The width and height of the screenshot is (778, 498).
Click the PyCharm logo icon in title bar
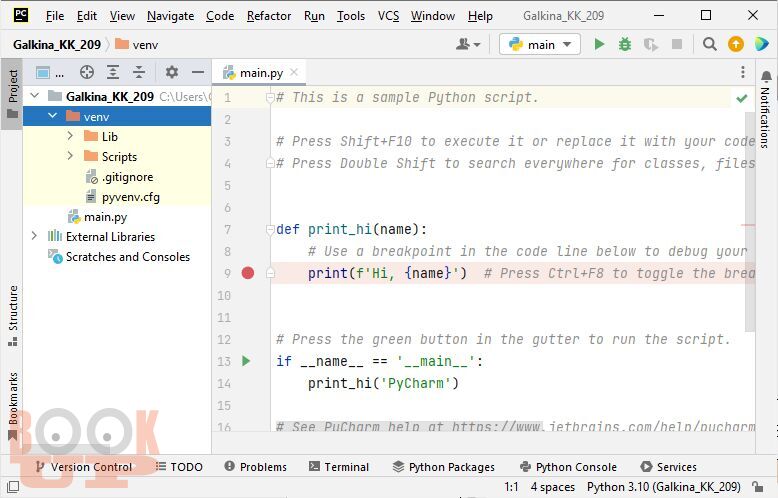click(x=20, y=15)
